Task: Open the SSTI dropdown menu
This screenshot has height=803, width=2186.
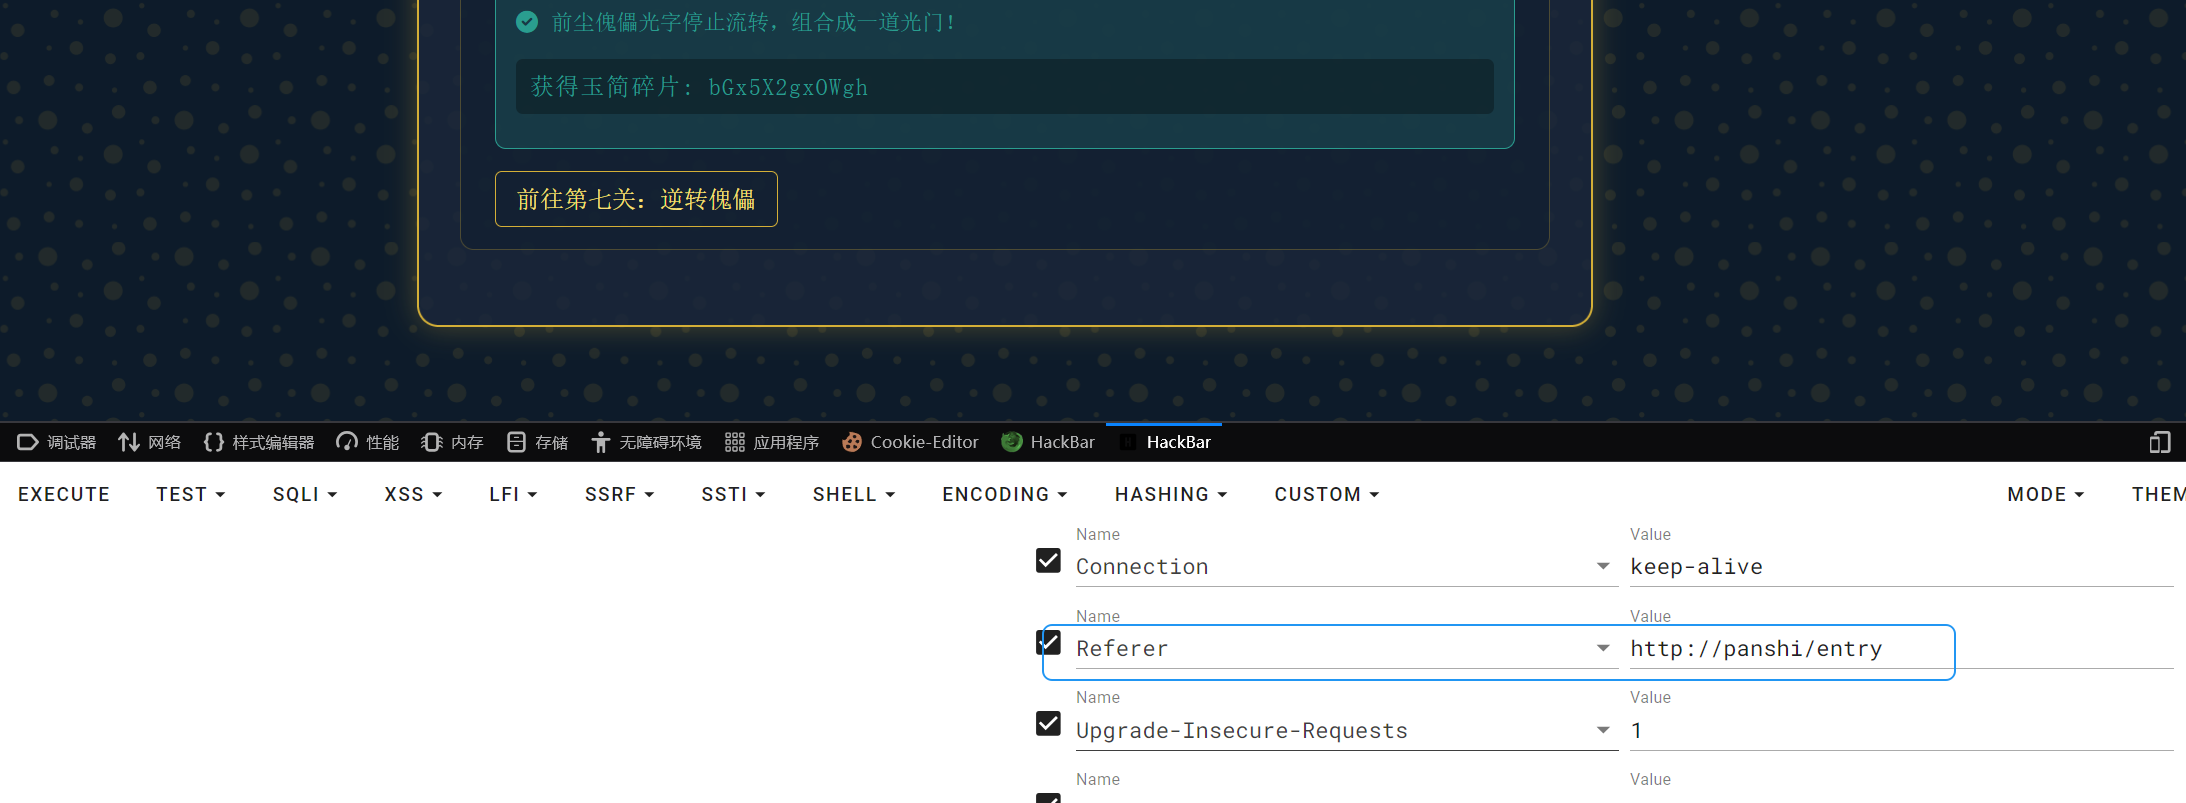Action: [x=733, y=494]
